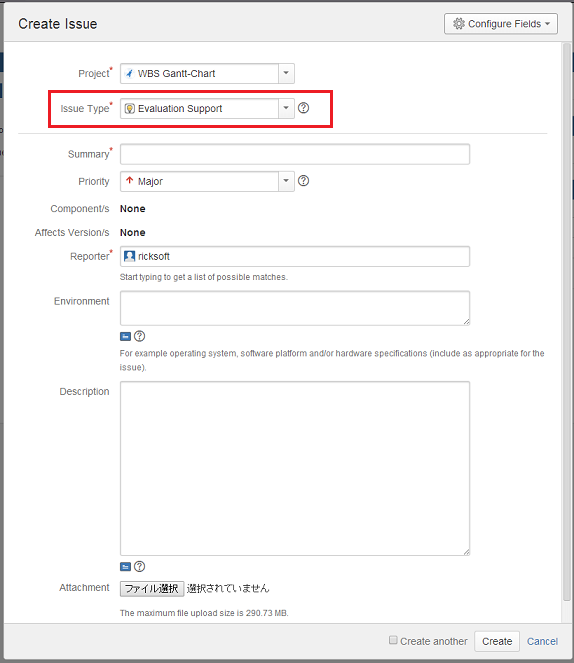Open Priority help question-mark icon
574x663 pixels.
(x=303, y=181)
